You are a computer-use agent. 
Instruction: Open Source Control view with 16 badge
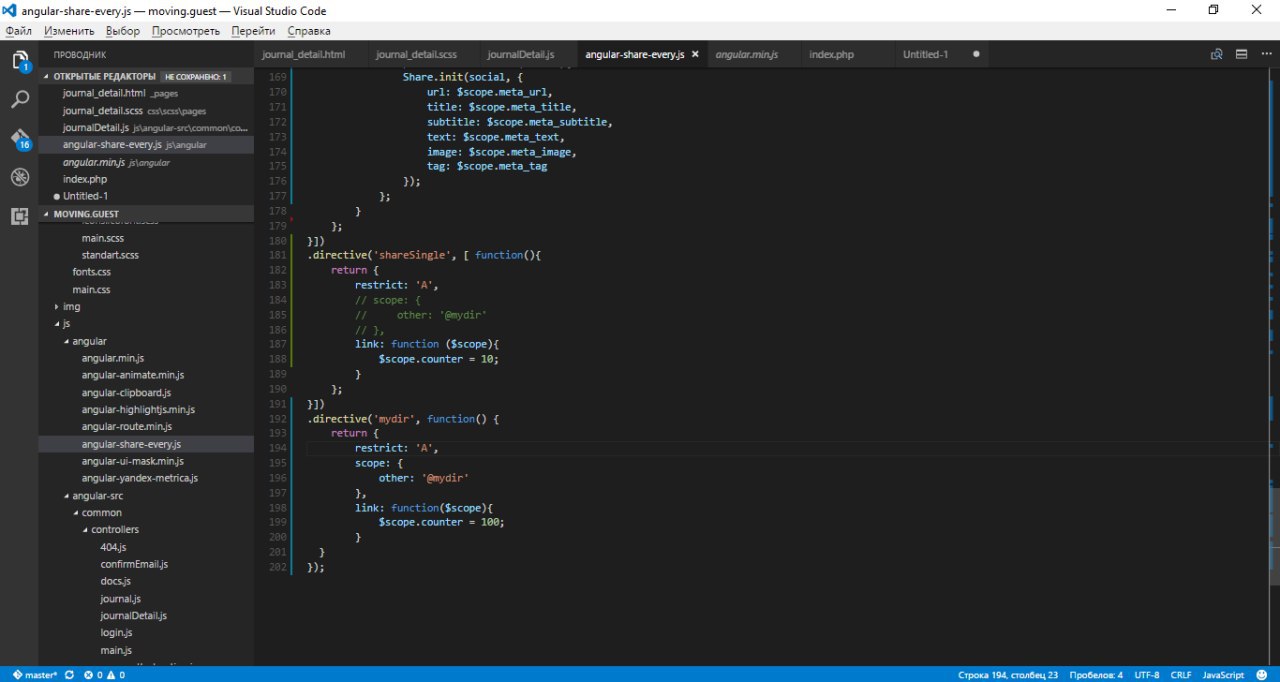click(x=19, y=138)
